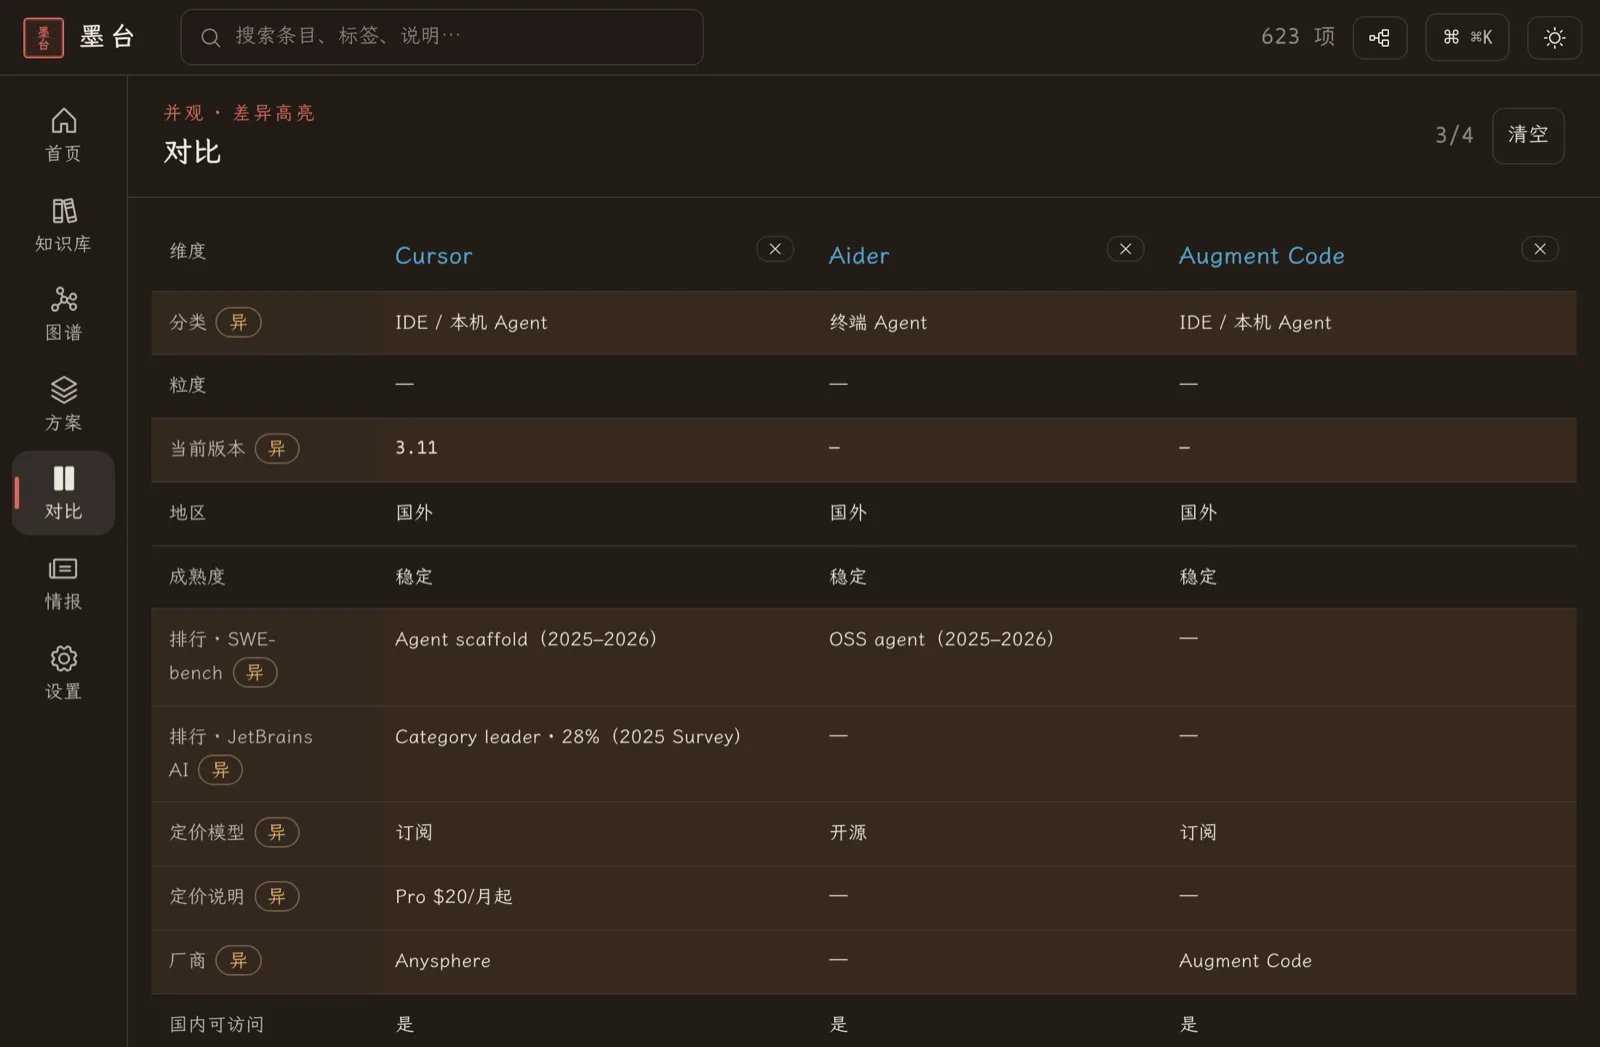The width and height of the screenshot is (1600, 1047).
Task: Click the 开源 pricing model cell
Action: click(848, 833)
